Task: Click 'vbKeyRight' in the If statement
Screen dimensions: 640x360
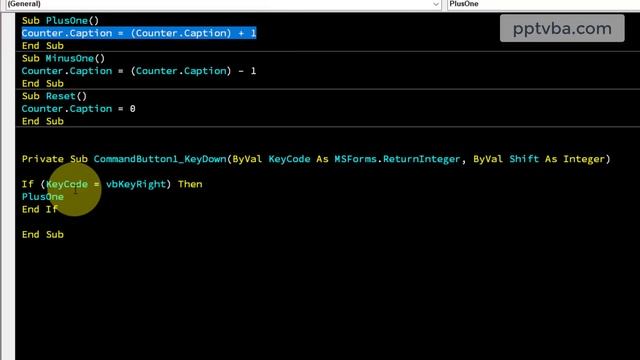Action: pyautogui.click(x=136, y=184)
